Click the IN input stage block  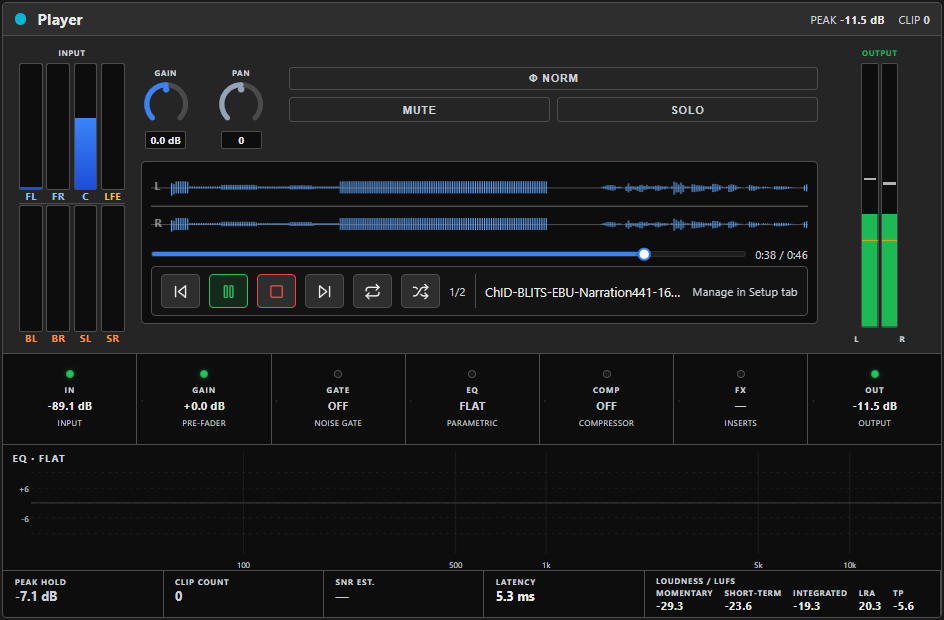69,398
